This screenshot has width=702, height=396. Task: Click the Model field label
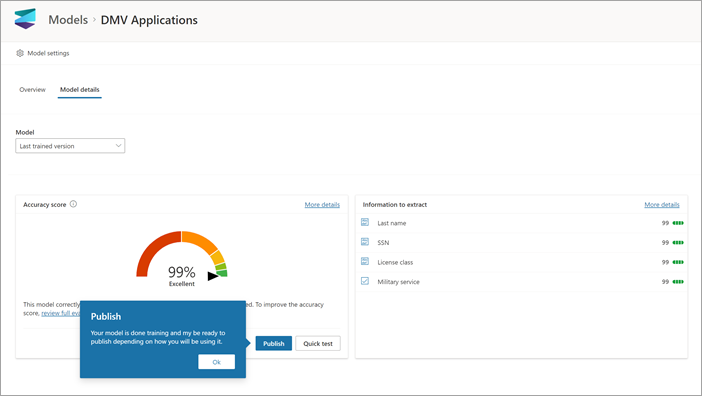coord(25,132)
